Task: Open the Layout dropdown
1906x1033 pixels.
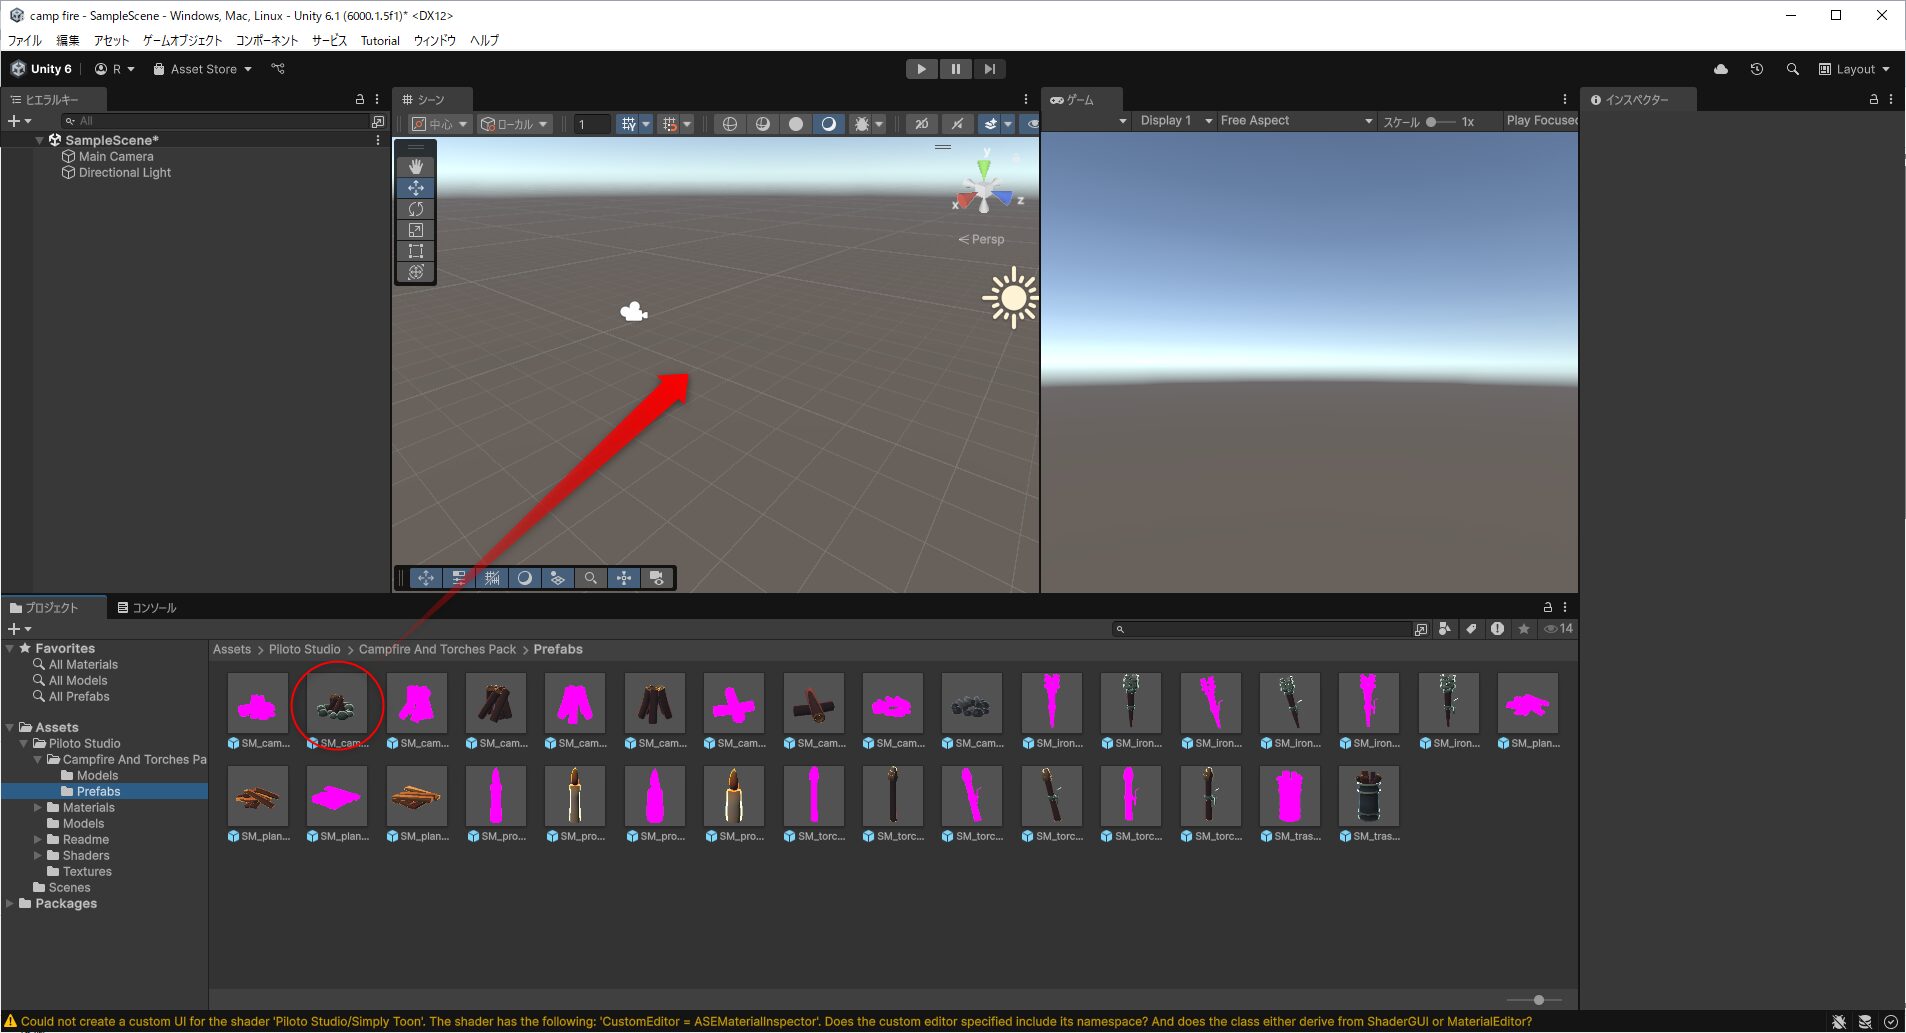Action: click(x=1854, y=69)
